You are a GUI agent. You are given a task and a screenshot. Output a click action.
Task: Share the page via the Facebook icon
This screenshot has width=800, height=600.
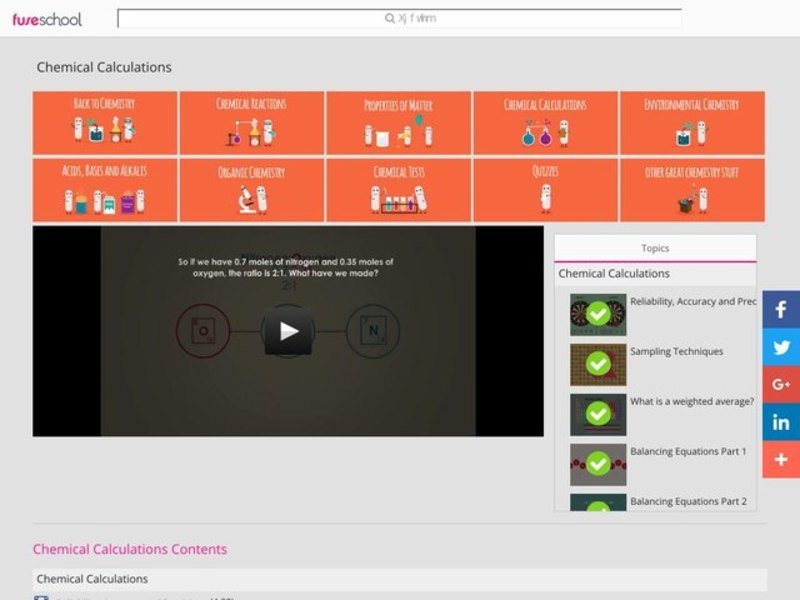779,310
